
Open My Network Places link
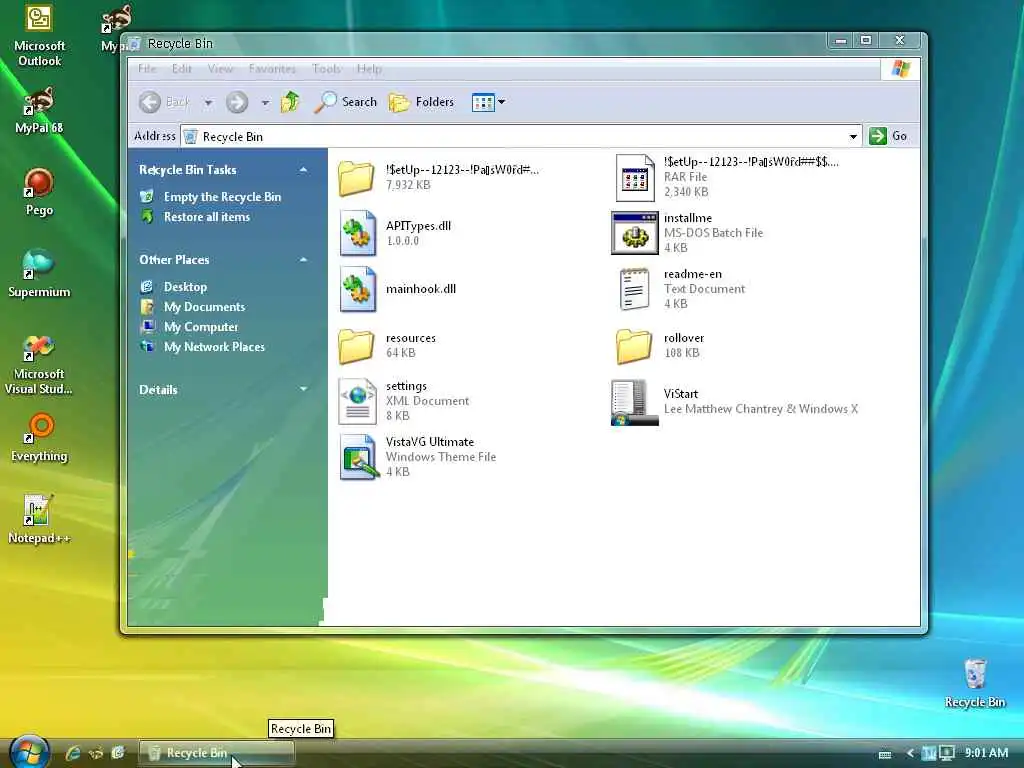pyautogui.click(x=214, y=347)
